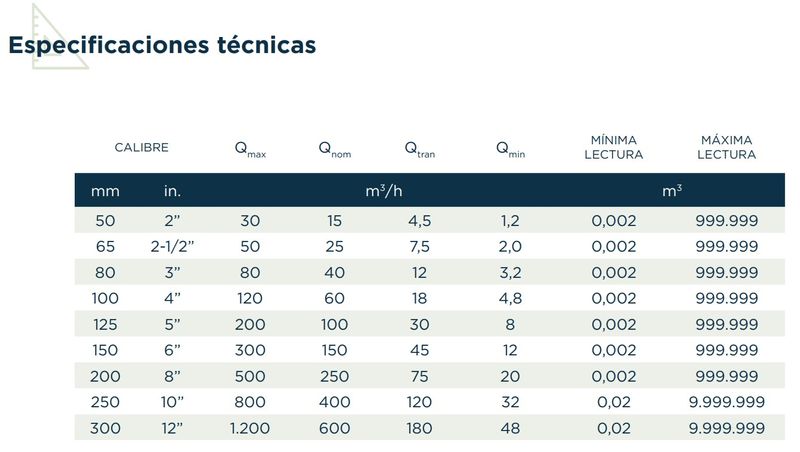Select the MÍNIMA LECTURA column header
Screen dimensions: 800x452
point(614,147)
